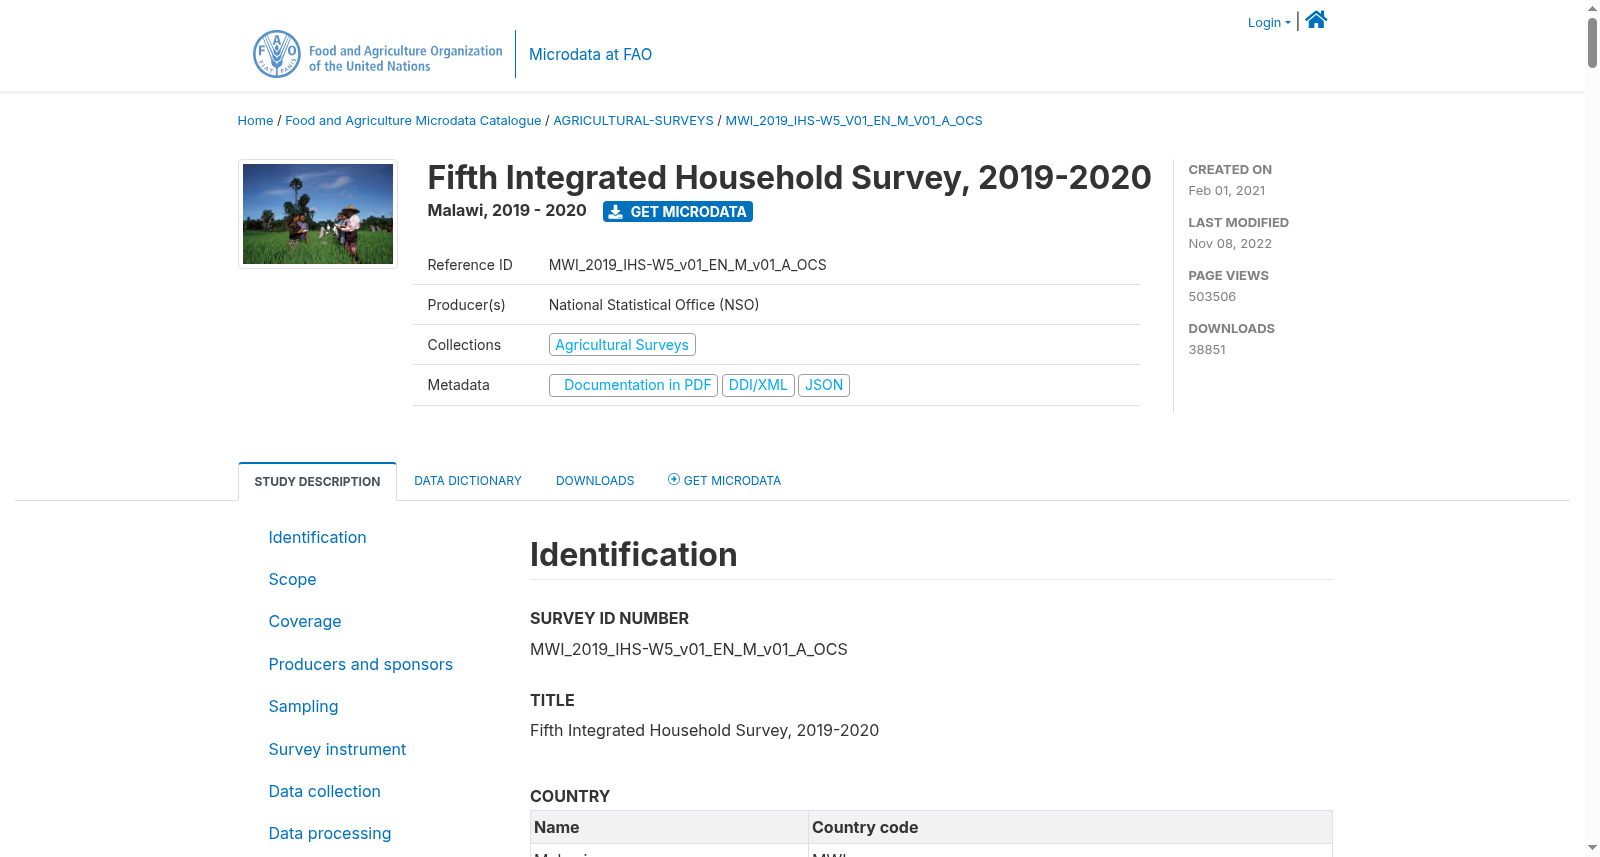Open the Agricultural Surveys collection

[x=622, y=345]
